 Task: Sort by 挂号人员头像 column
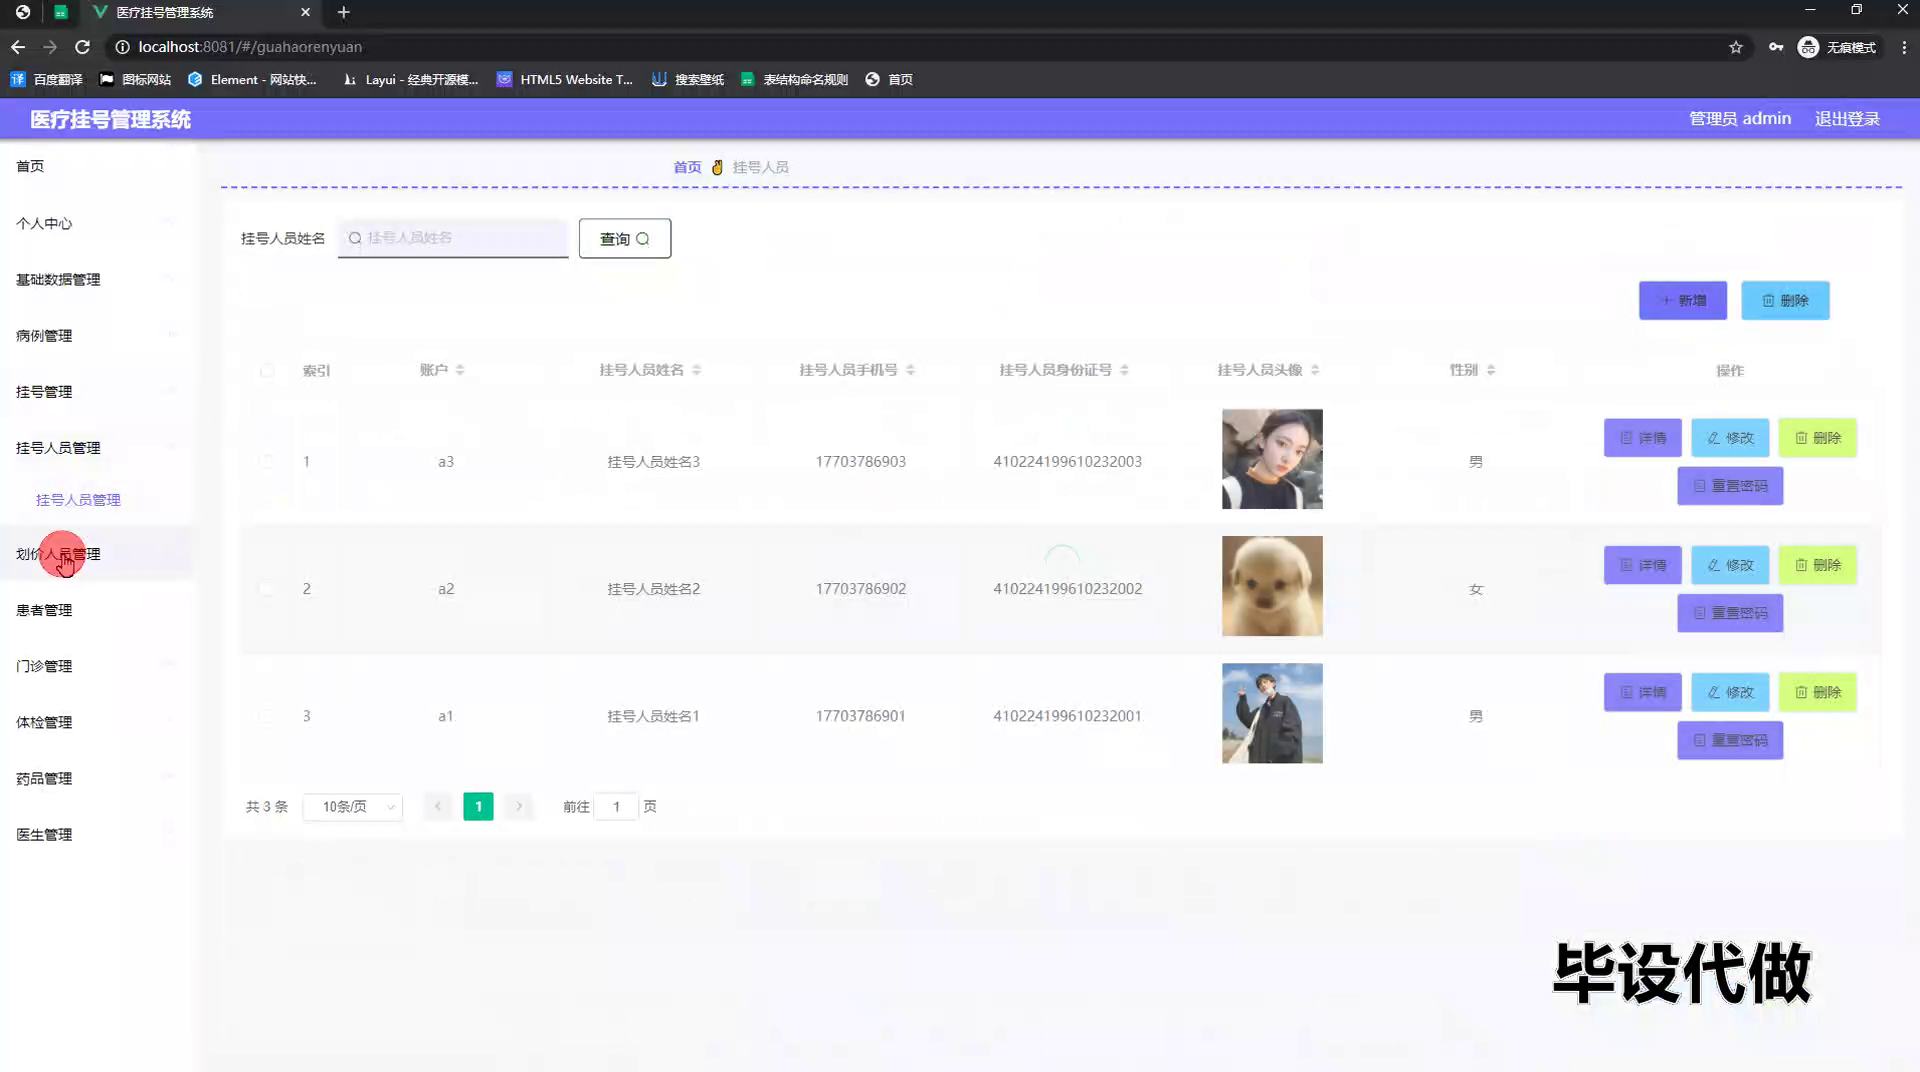coord(1315,370)
